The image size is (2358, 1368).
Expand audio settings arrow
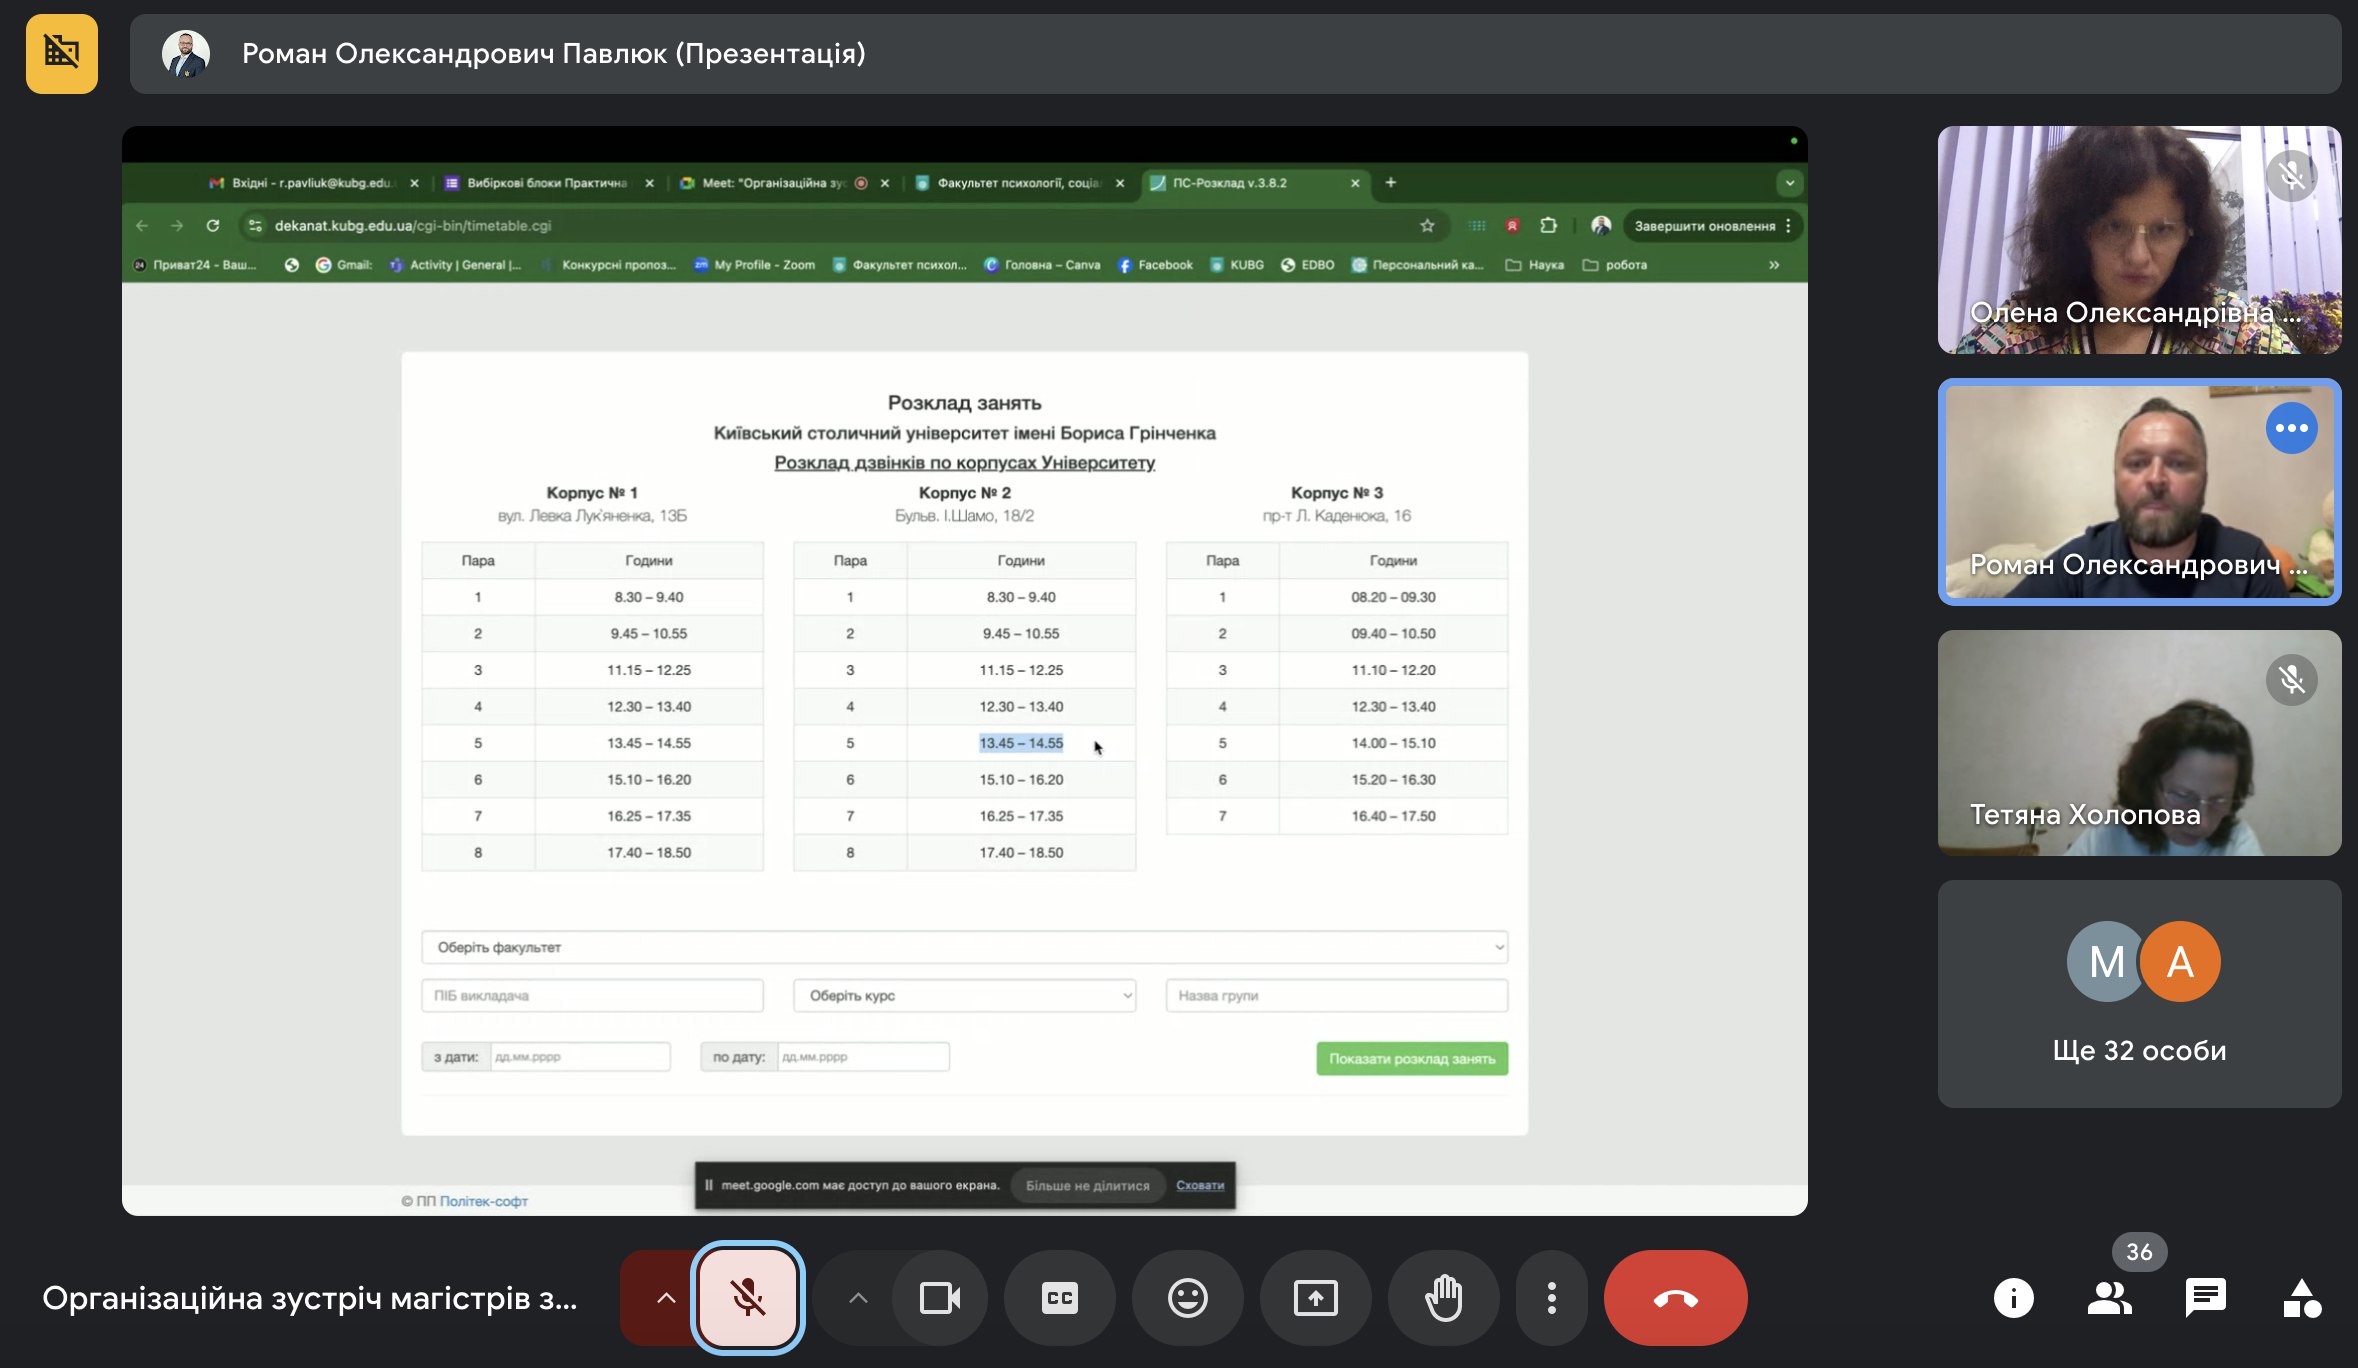(x=665, y=1298)
